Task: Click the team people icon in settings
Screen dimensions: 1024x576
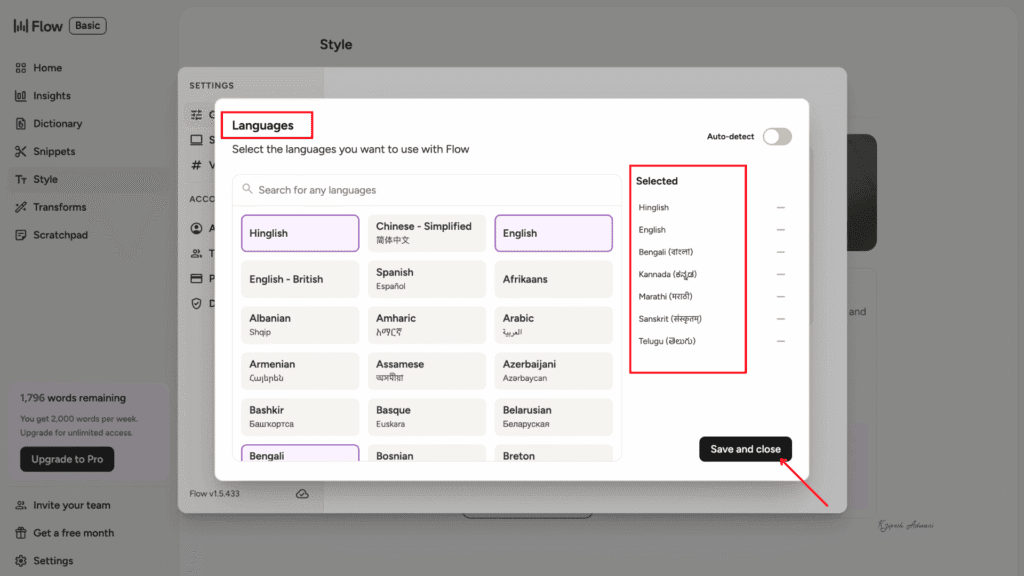Action: (197, 253)
